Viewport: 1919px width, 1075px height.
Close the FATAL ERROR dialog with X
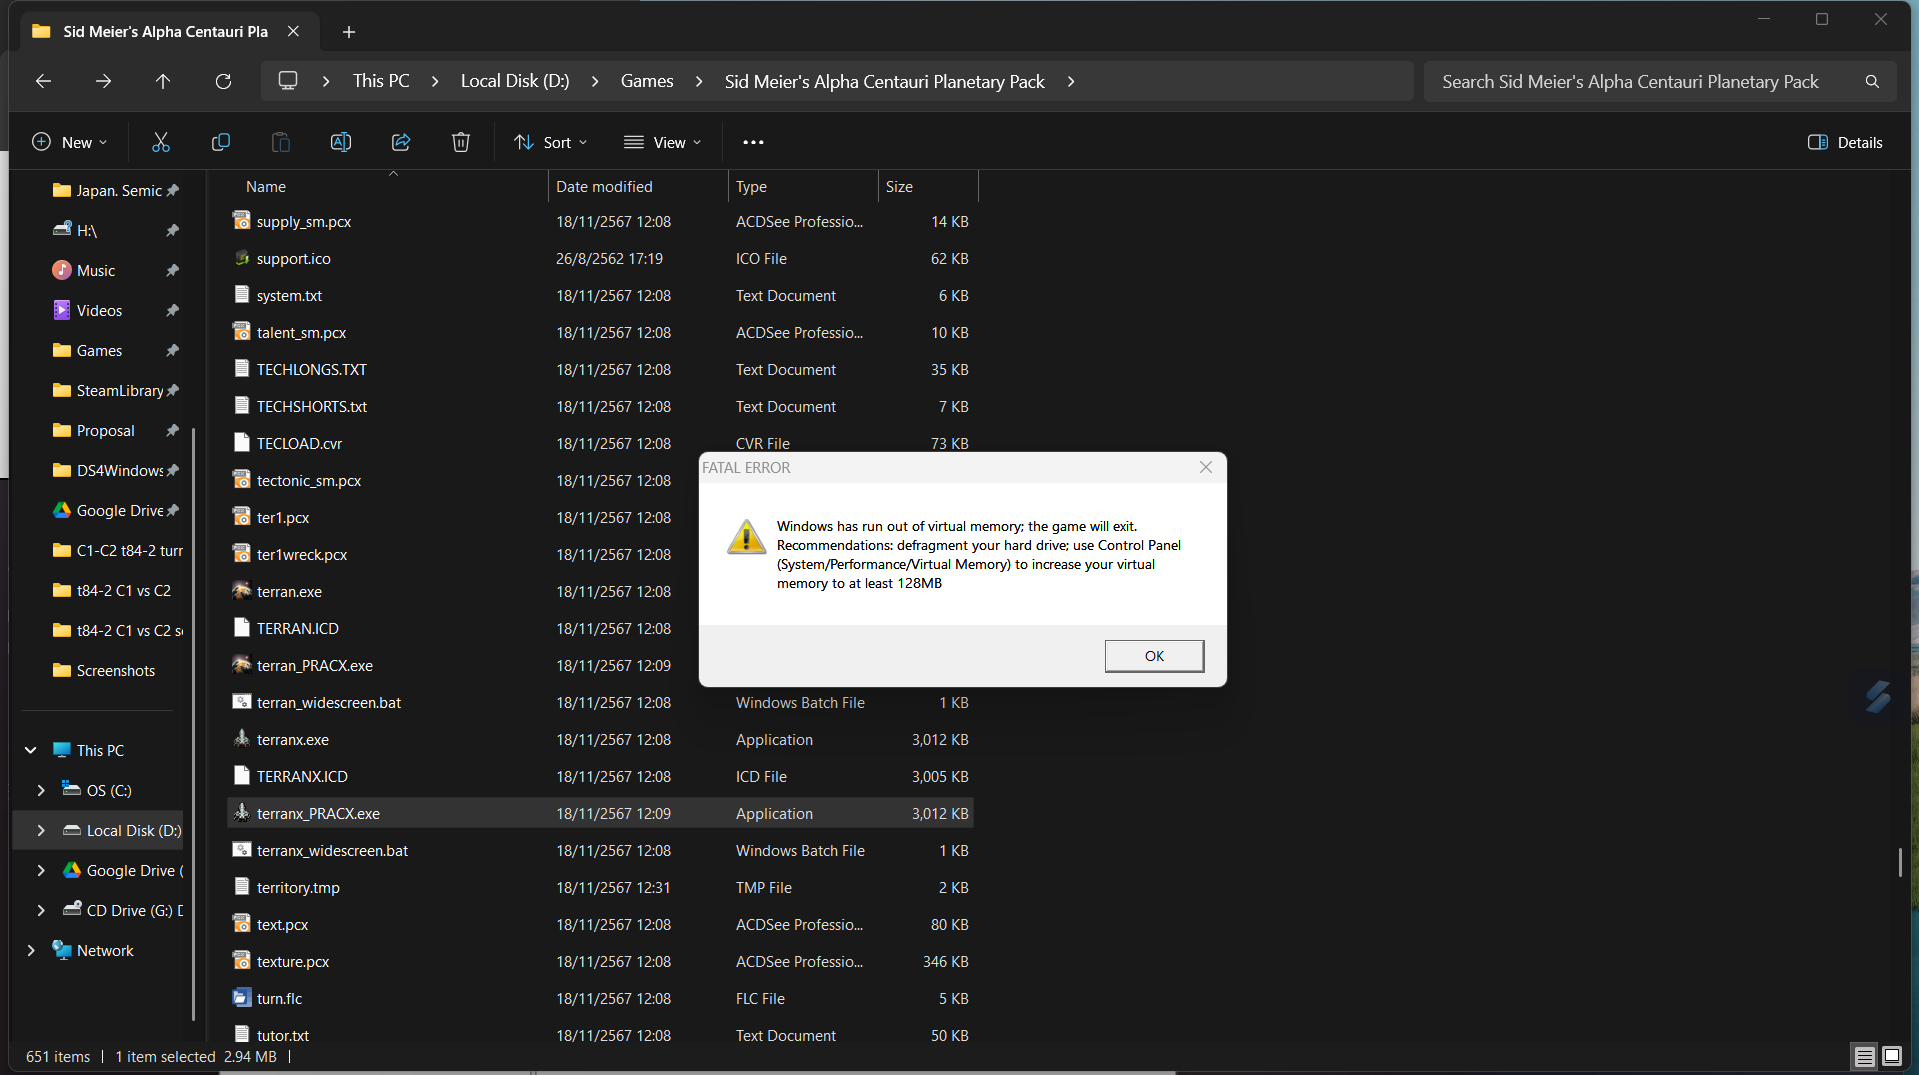point(1206,467)
